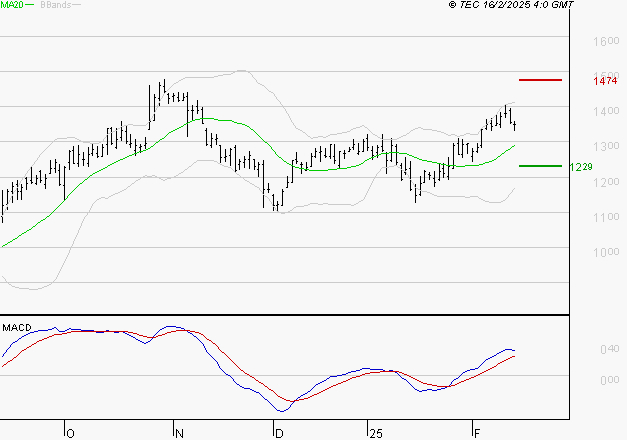The width and height of the screenshot is (627, 440).
Task: Click the MA20 legend label
Action: pos(12,5)
